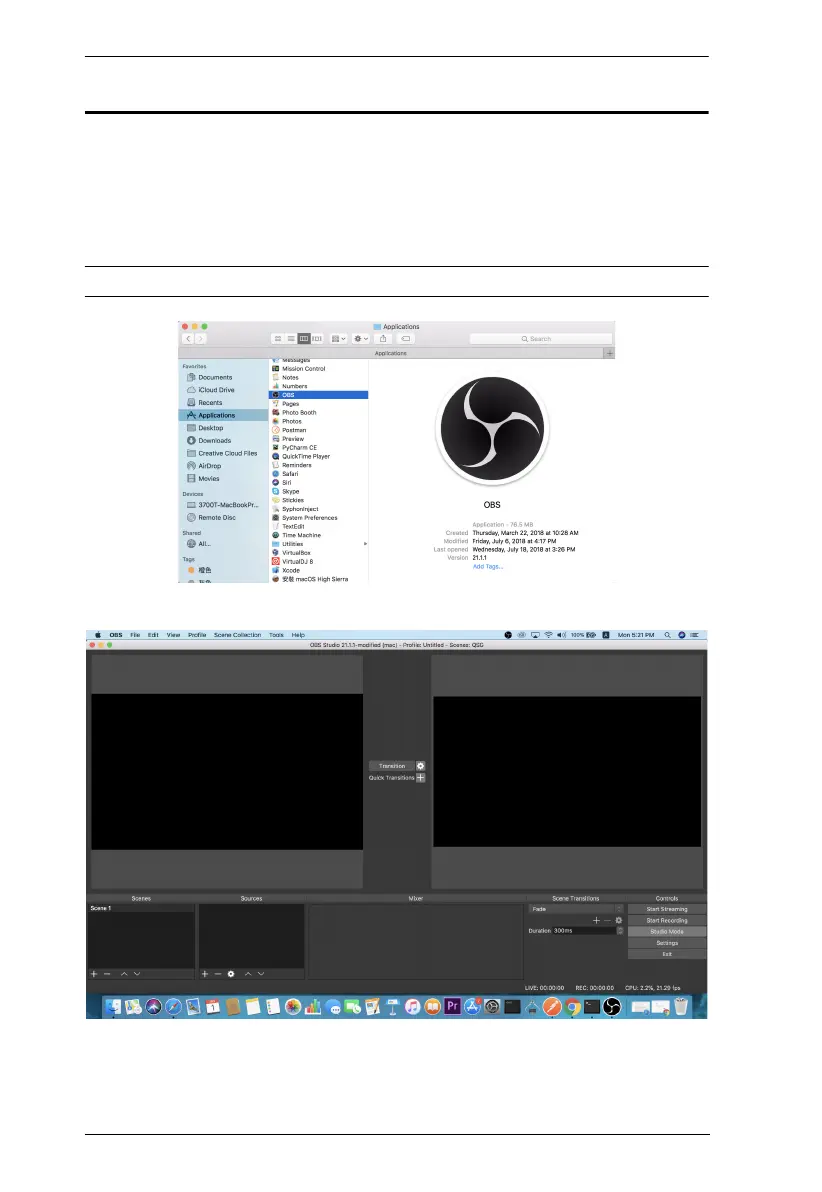
Task: Open the Profile menu in menu bar
Action: [197, 635]
